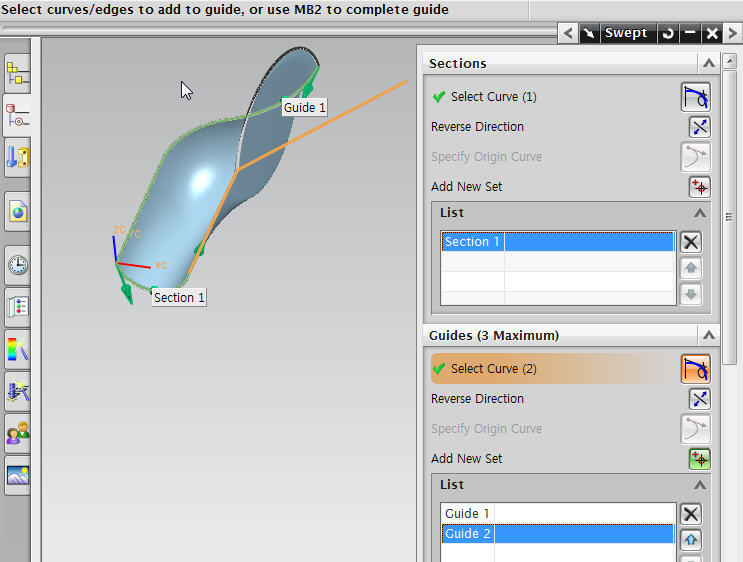Open the Assembly Navigator sidebar tab
This screenshot has height=562, width=743.
tap(18, 73)
